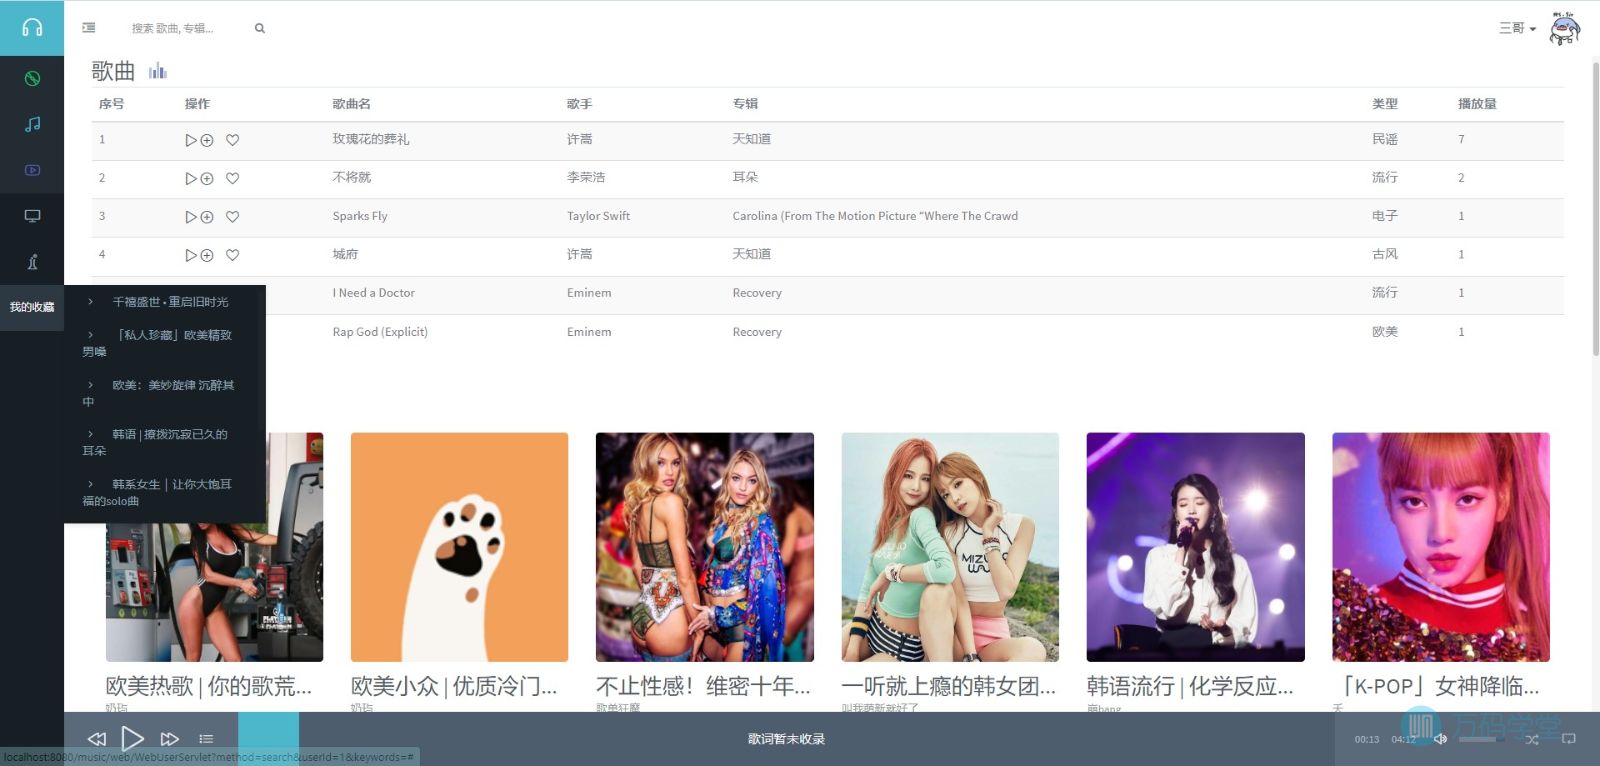This screenshot has height=766, width=1600.
Task: Play the song 城府
Action: click(191, 255)
